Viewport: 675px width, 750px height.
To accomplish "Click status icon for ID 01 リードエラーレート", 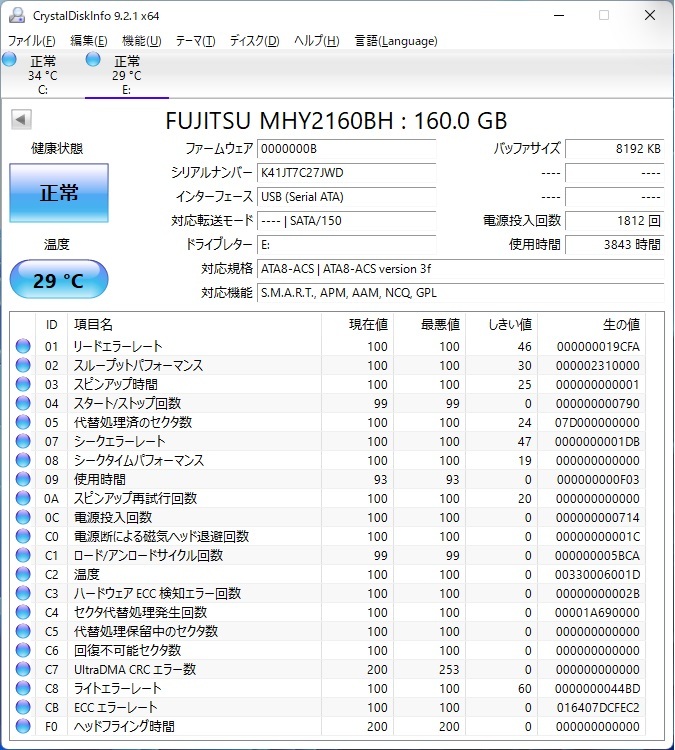I will pyautogui.click(x=23, y=346).
